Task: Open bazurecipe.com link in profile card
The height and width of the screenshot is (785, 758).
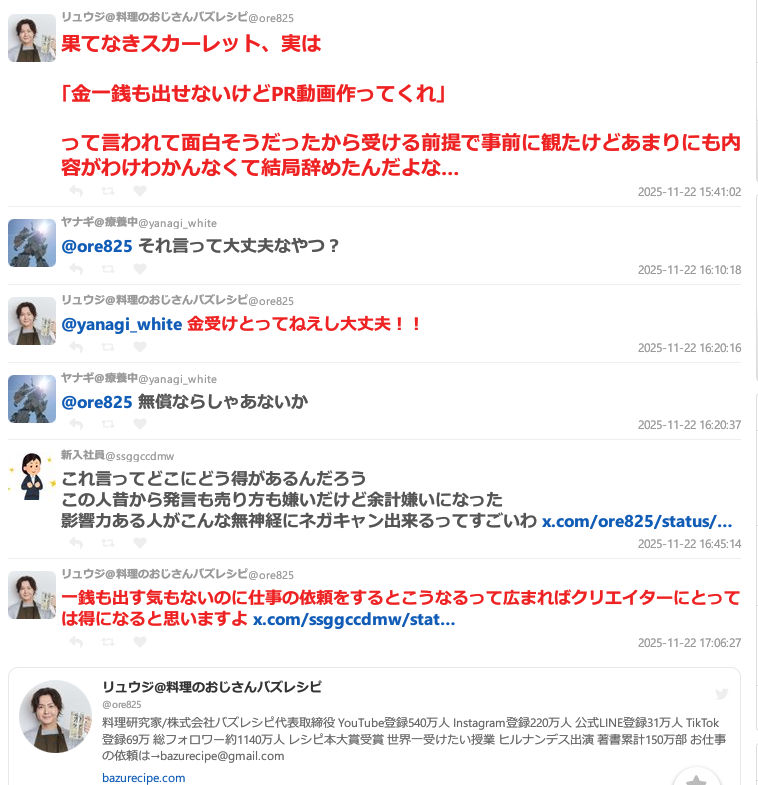Action: pos(144,777)
